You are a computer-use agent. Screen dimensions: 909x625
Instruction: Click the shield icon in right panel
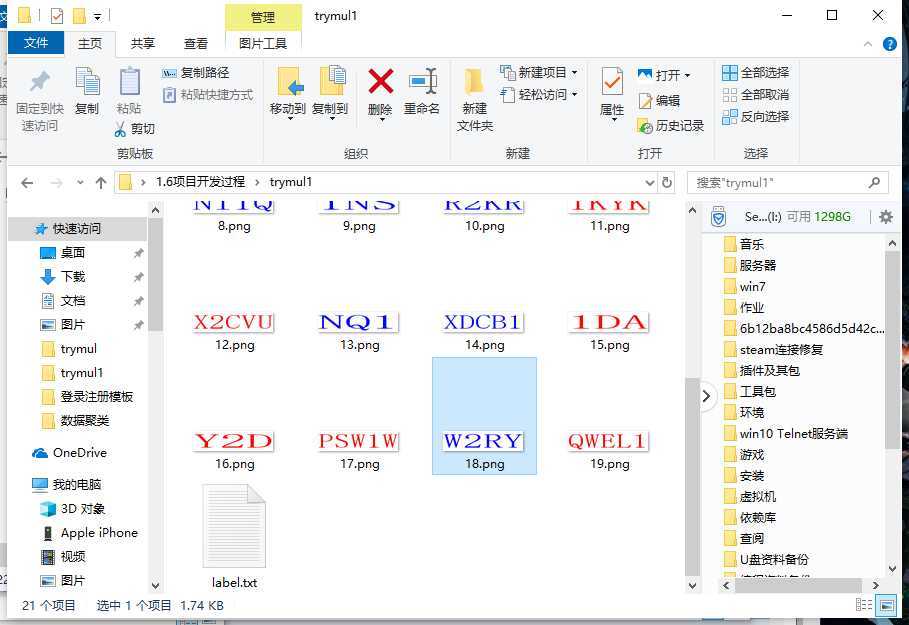(x=719, y=217)
